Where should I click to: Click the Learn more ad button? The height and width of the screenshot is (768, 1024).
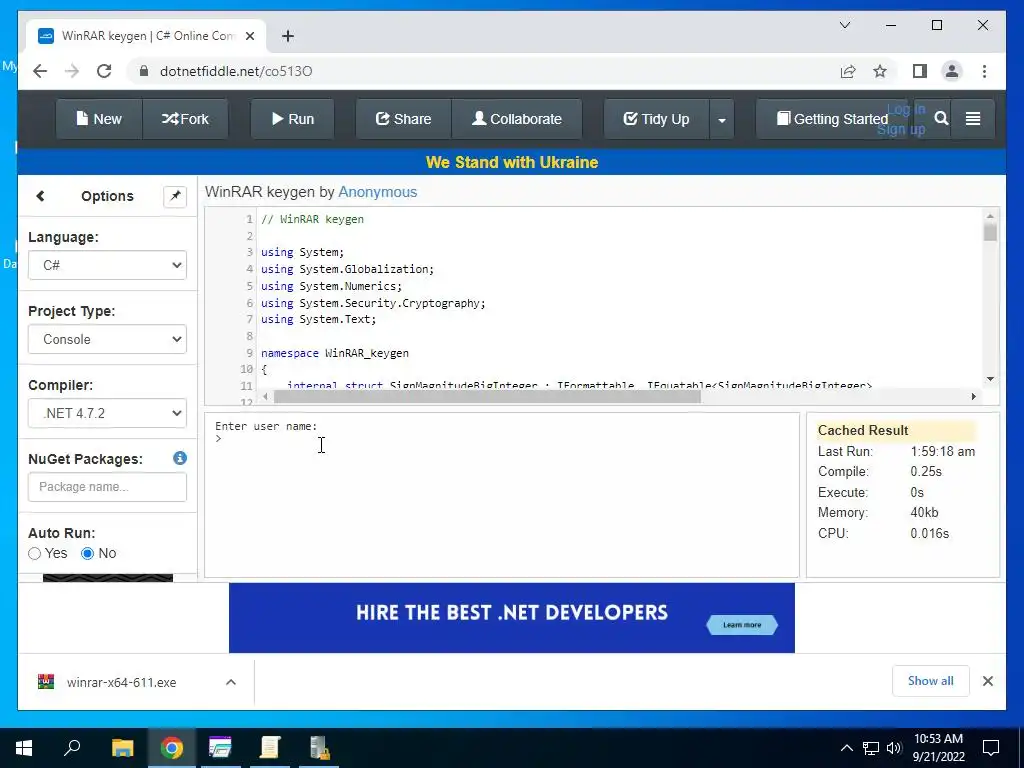pyautogui.click(x=742, y=625)
